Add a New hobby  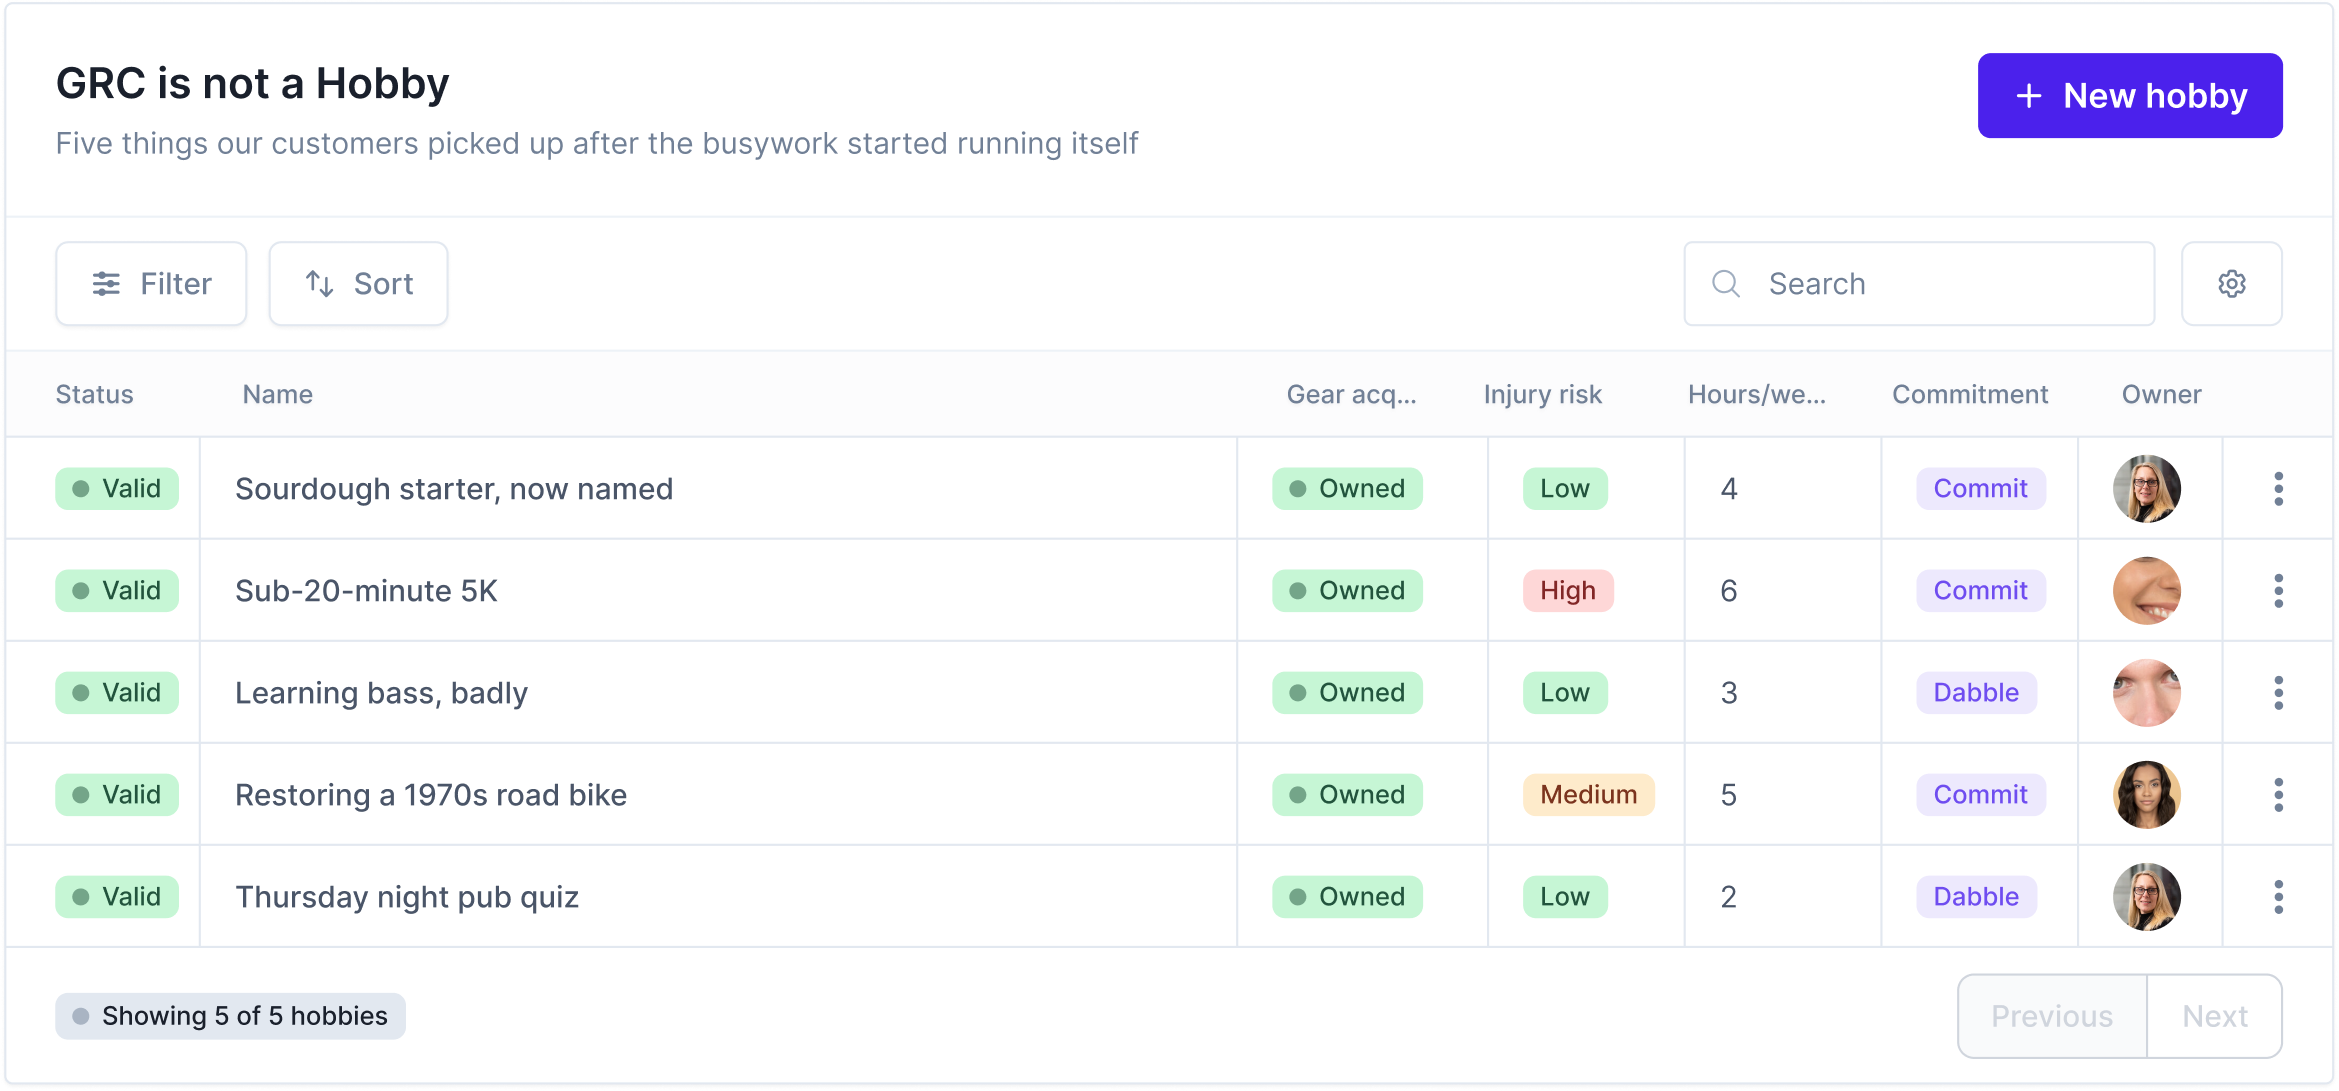(x=2130, y=96)
